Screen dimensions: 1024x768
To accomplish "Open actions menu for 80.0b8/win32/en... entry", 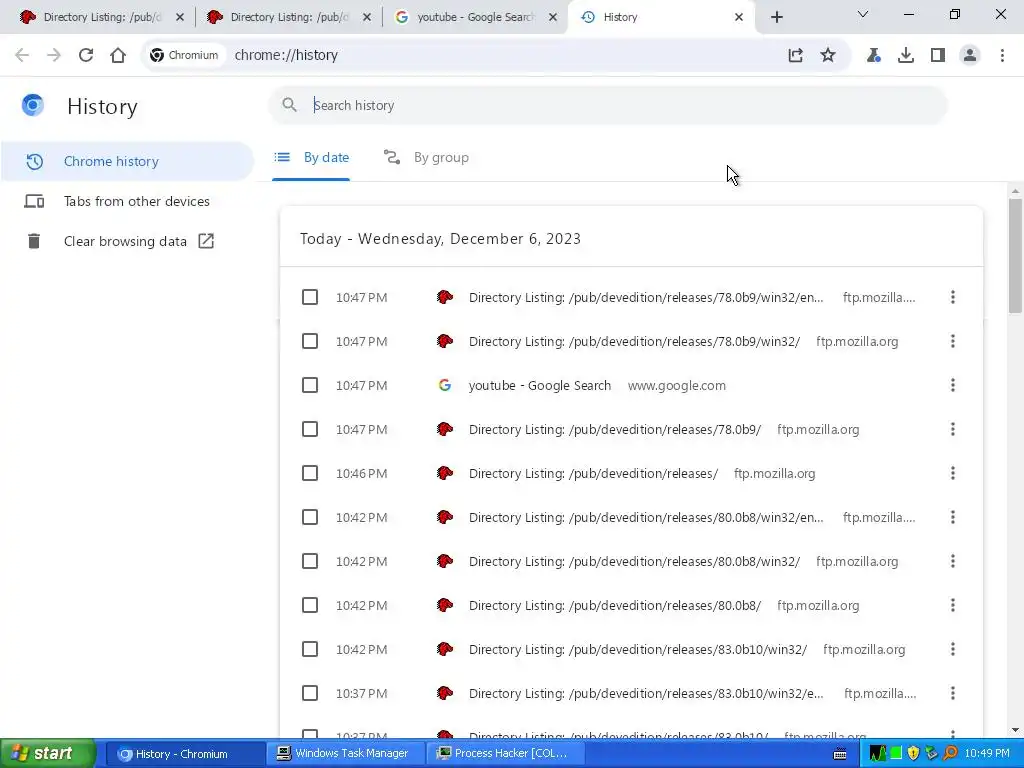I will coord(953,517).
